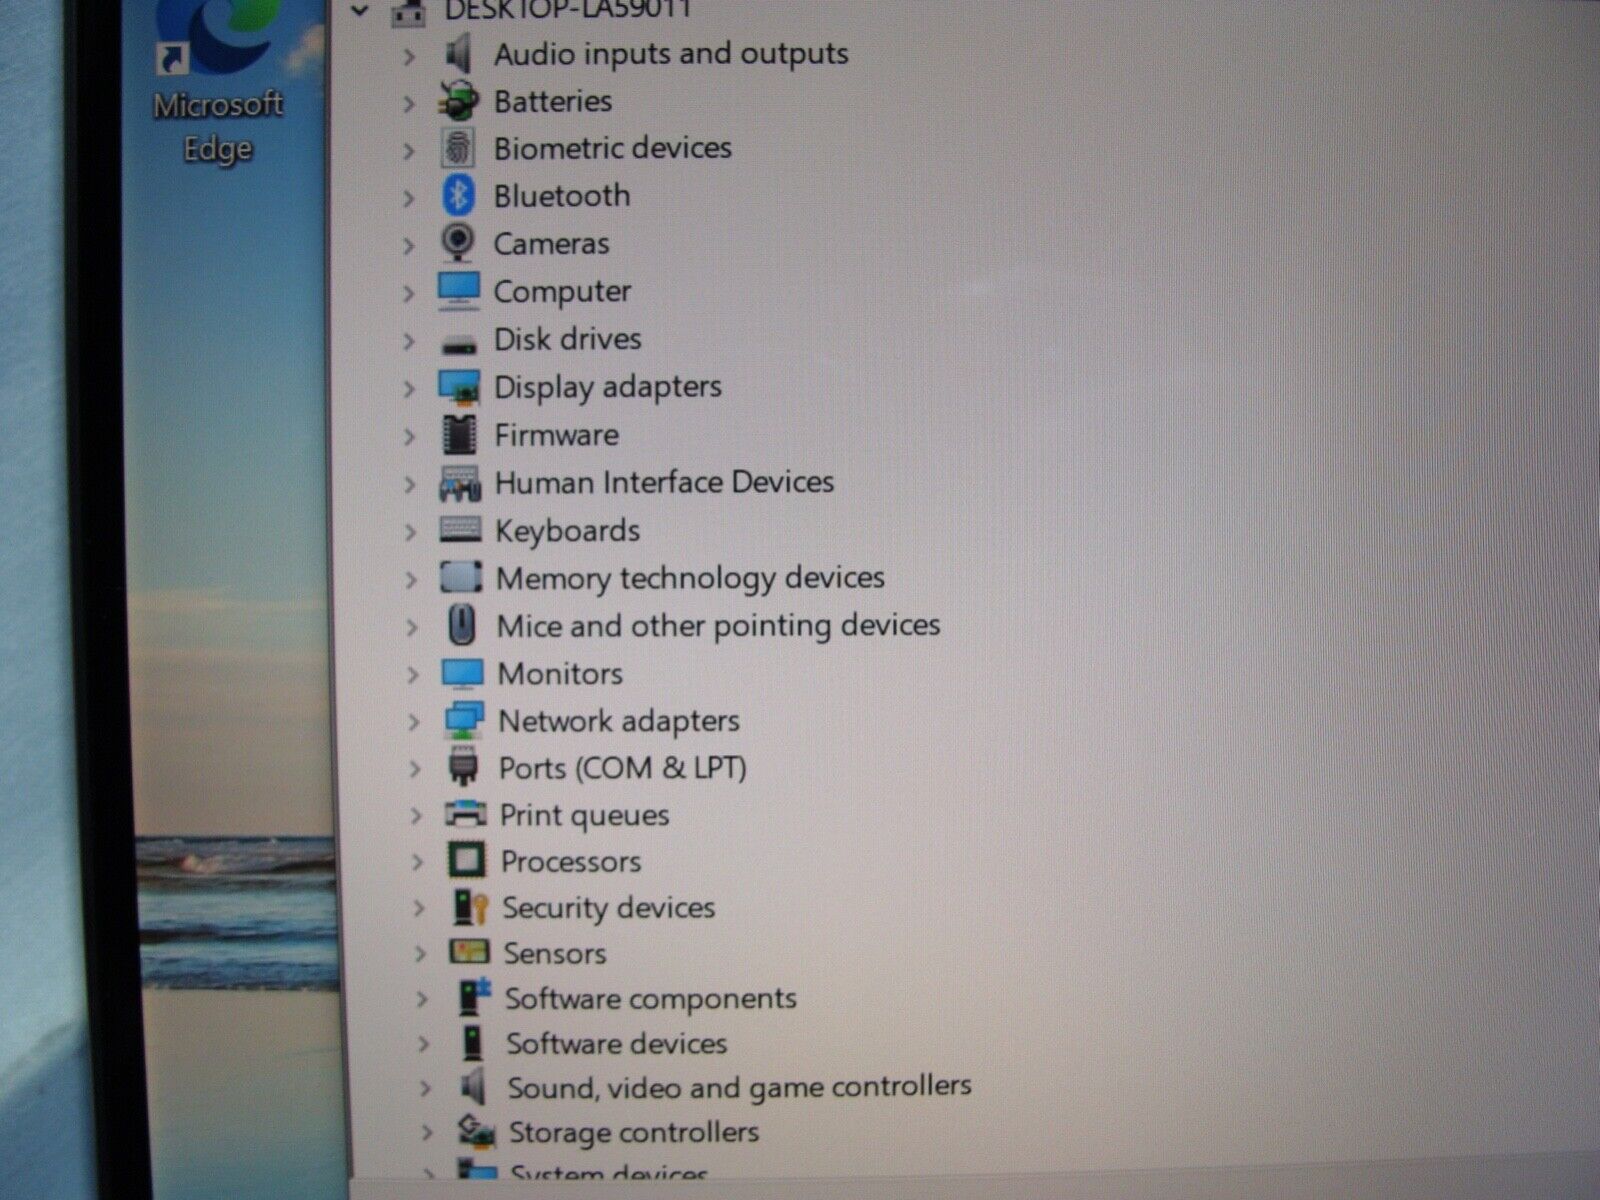Select the Computer category label
This screenshot has width=1600, height=1200.
click(x=562, y=292)
